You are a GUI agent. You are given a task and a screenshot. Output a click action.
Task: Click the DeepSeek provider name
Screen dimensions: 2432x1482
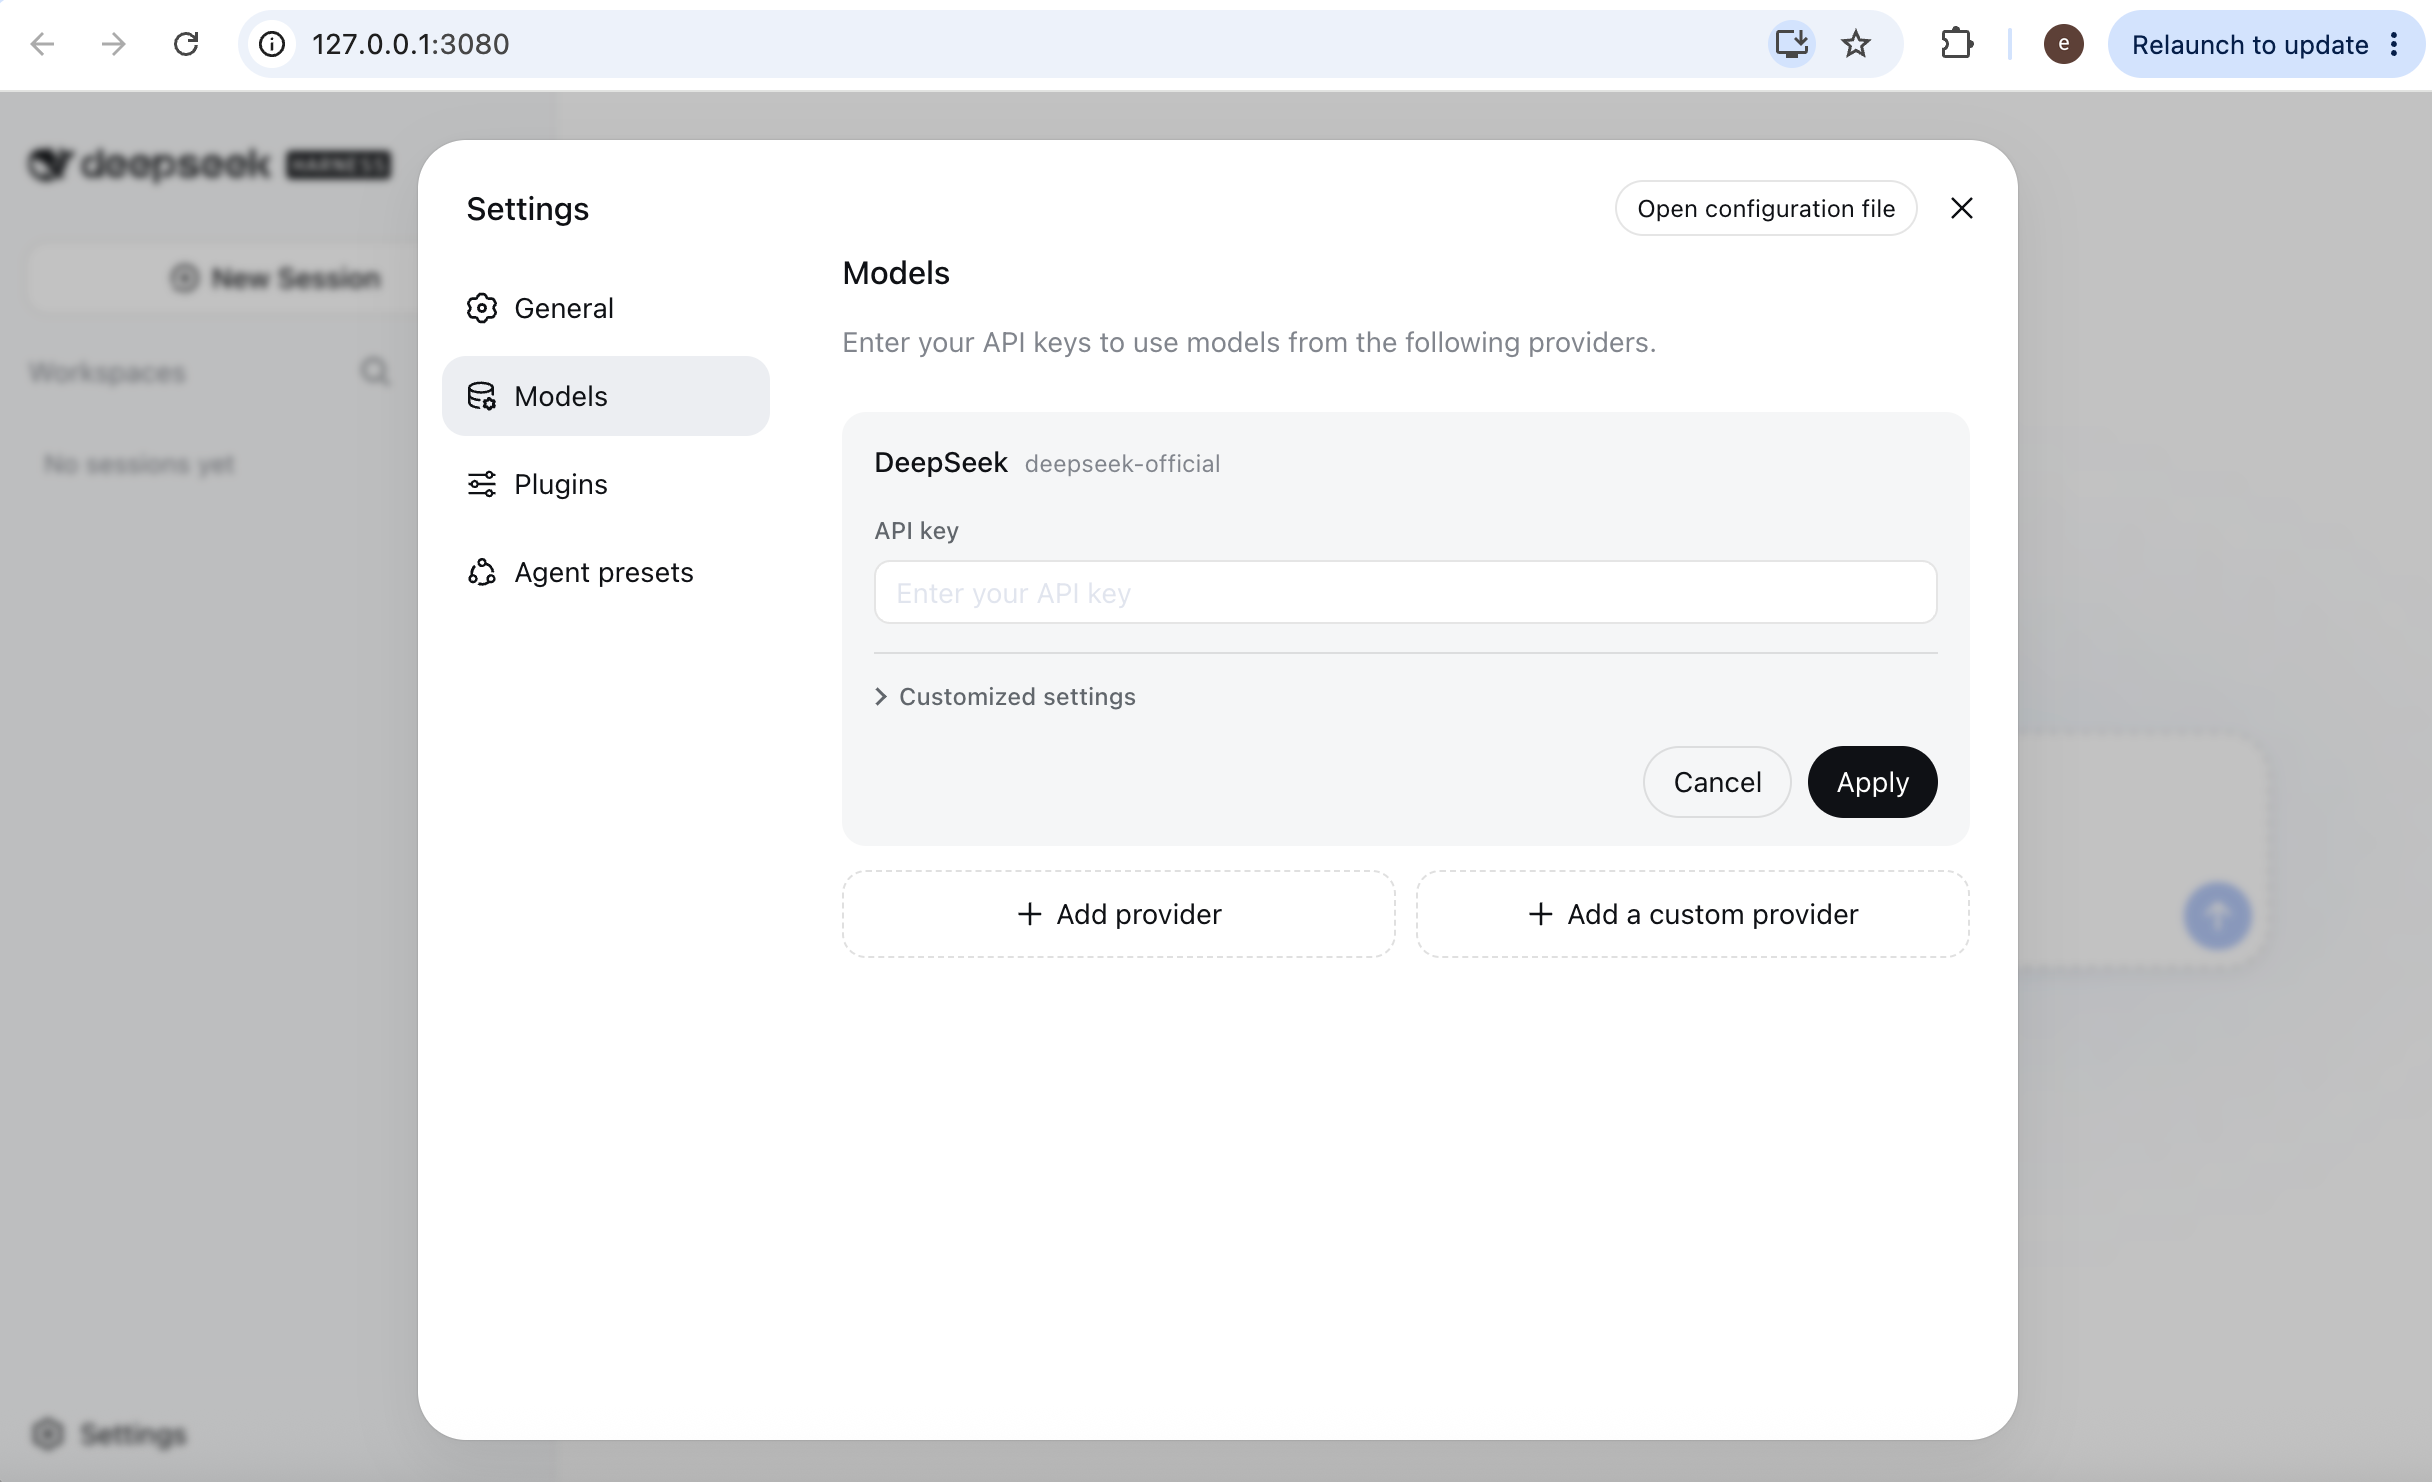point(941,462)
